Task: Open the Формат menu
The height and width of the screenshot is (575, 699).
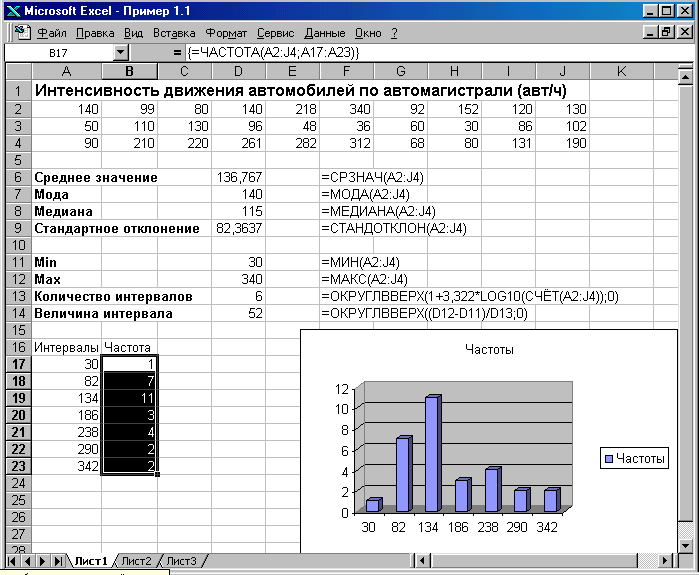Action: point(226,33)
